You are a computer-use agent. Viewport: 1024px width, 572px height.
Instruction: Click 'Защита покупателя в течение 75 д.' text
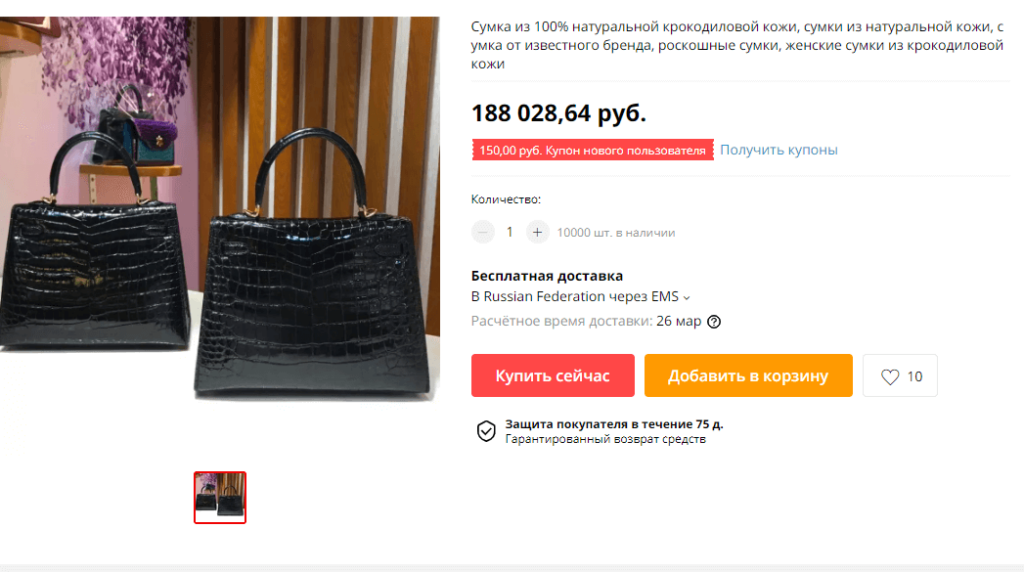[x=614, y=424]
